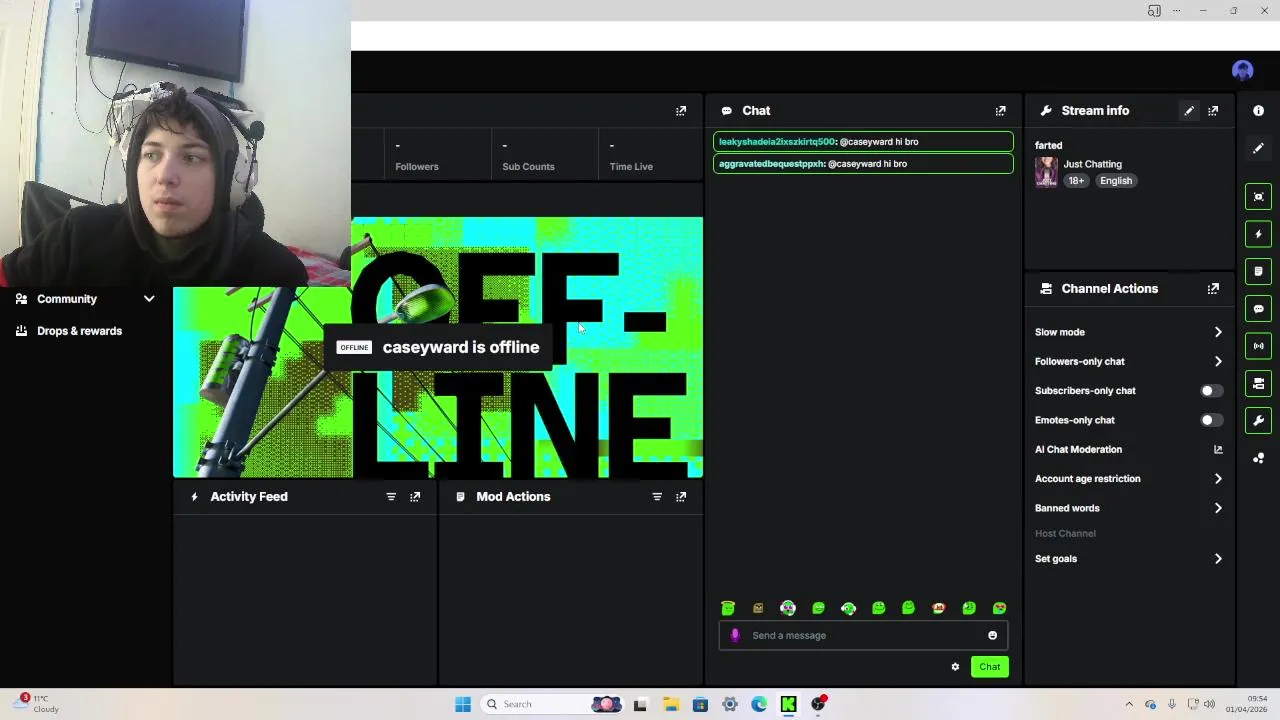Toggle Subscribers-only chat switch
This screenshot has width=1280, height=720.
tap(1210, 391)
